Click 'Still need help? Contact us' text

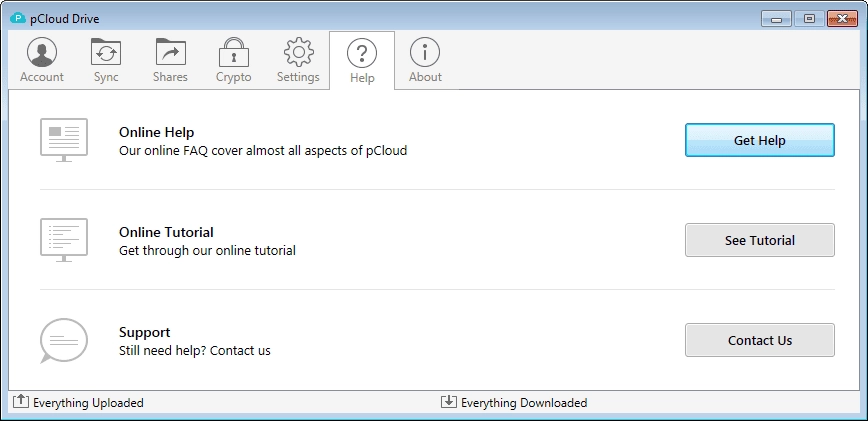click(x=195, y=351)
